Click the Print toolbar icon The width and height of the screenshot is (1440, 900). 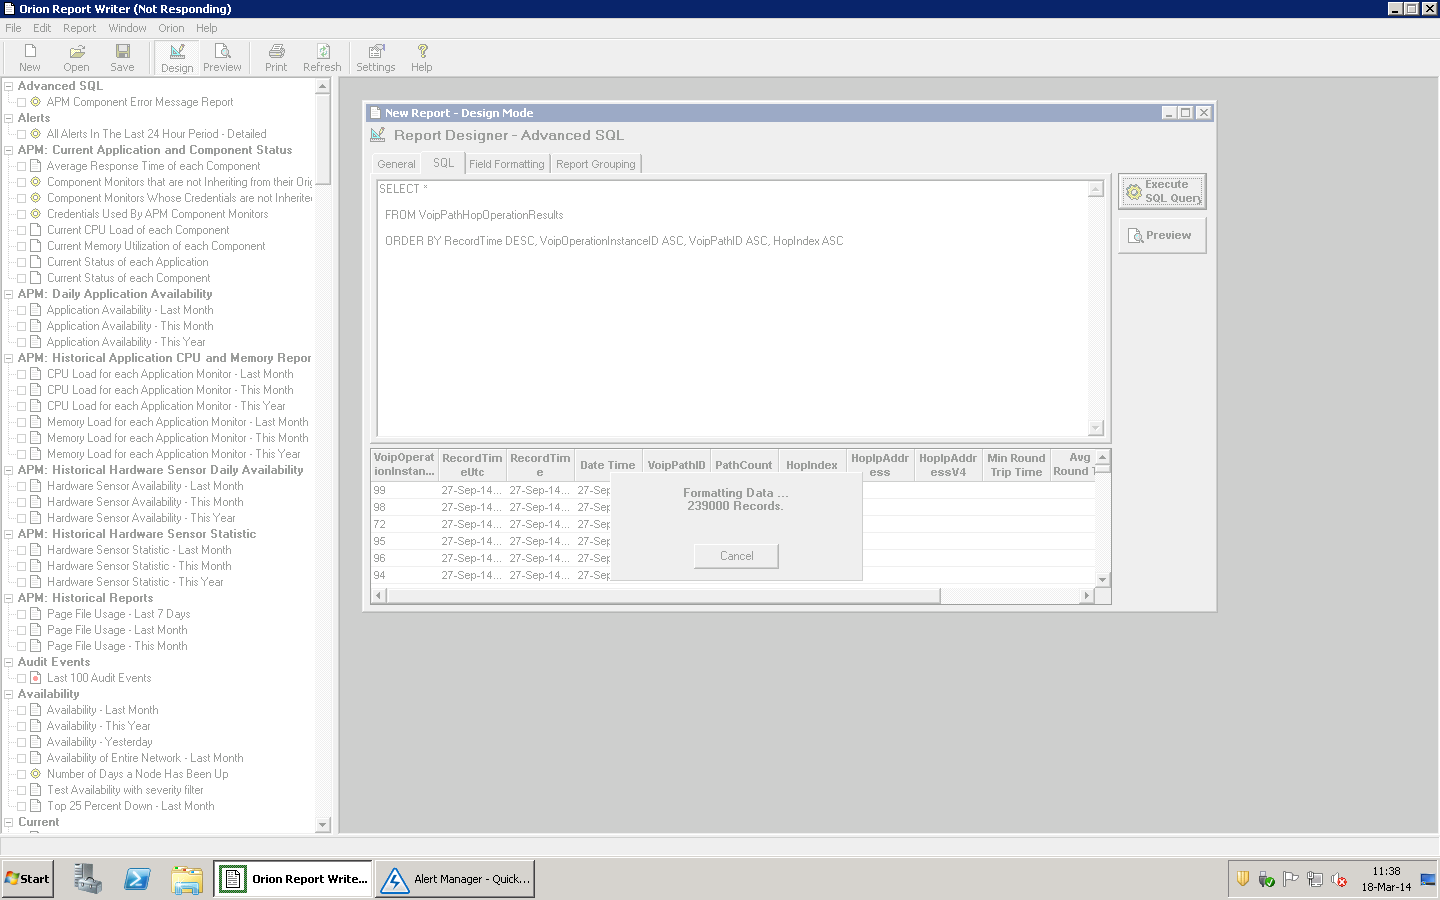(276, 58)
